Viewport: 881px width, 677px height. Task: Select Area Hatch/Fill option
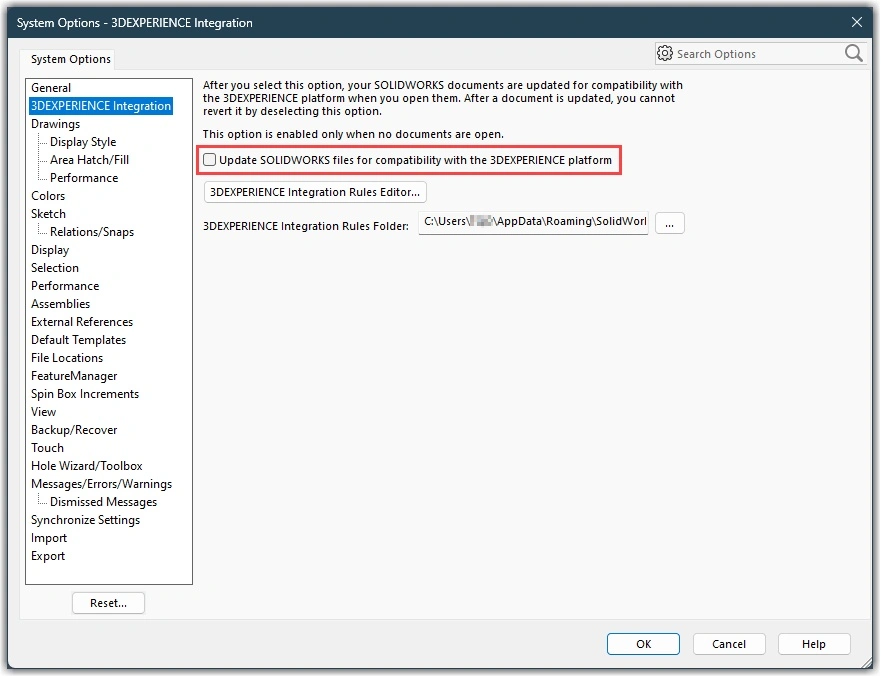pyautogui.click(x=89, y=160)
